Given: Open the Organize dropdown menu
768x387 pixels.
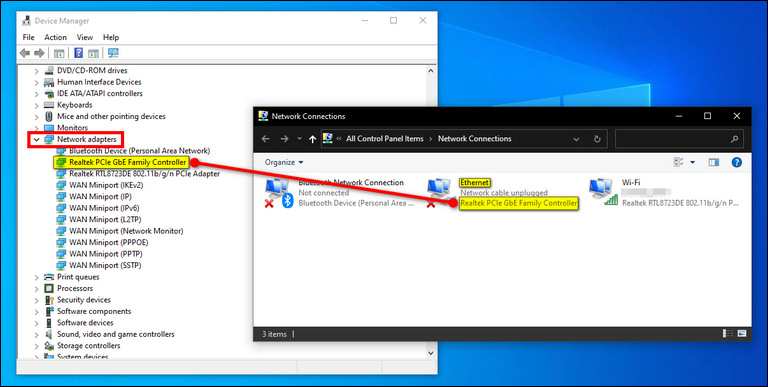Looking at the screenshot, I should point(284,162).
